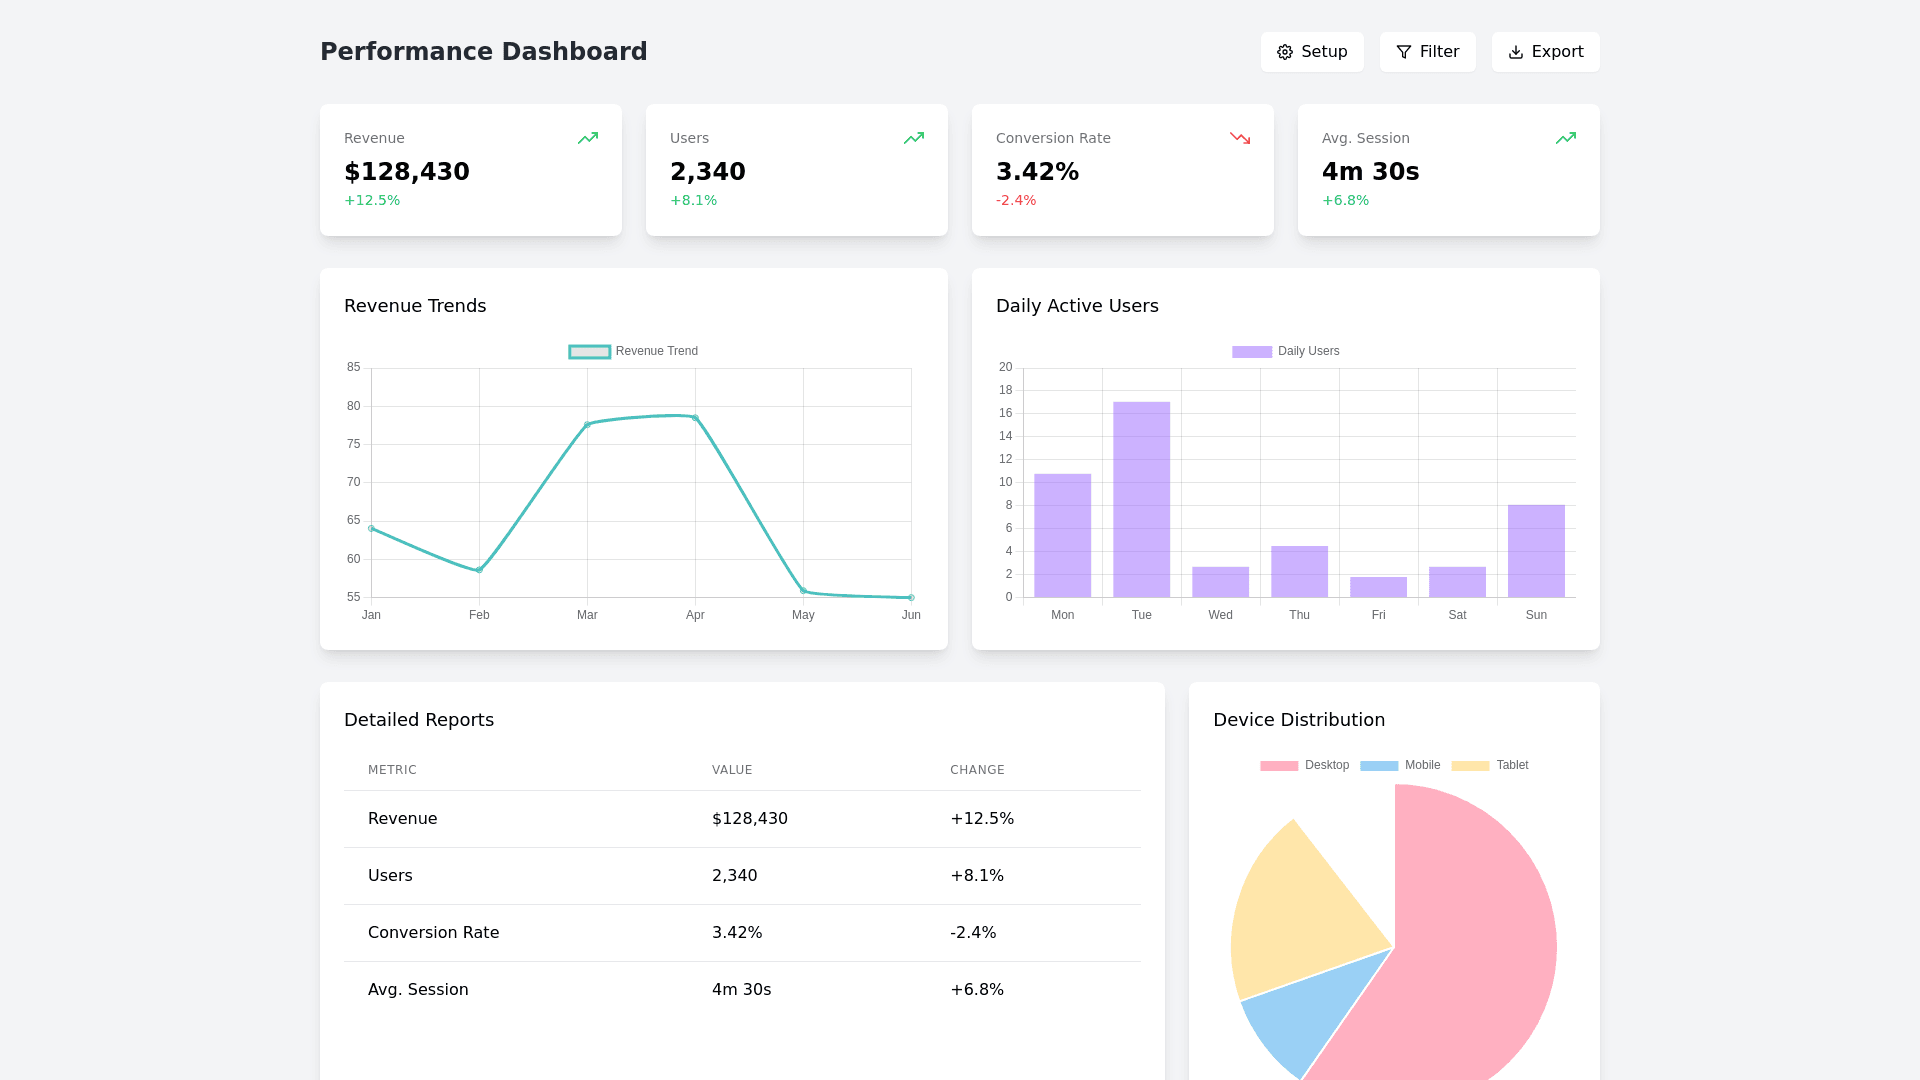Click the Sunday bar in Daily Active Users
This screenshot has width=1920, height=1080.
point(1536,551)
